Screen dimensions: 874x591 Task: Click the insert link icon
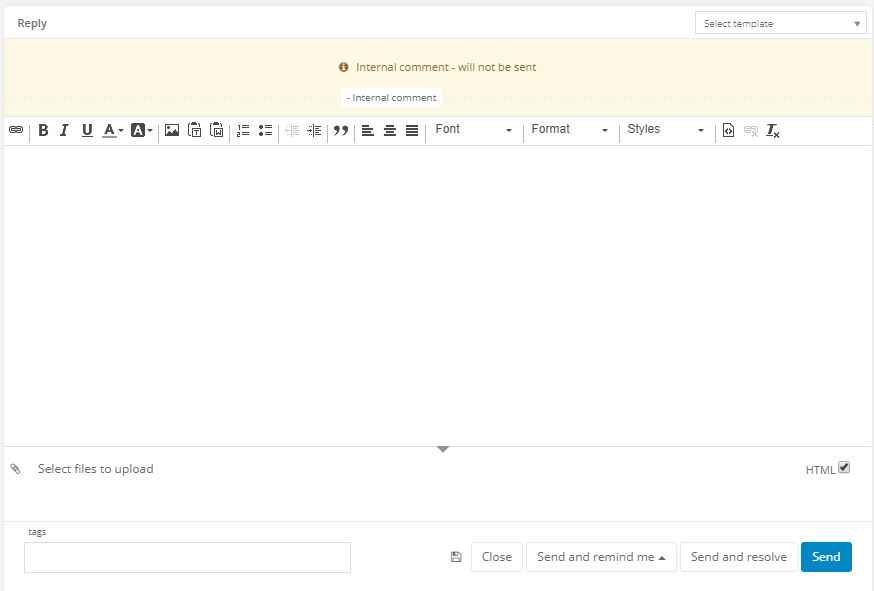pos(16,130)
